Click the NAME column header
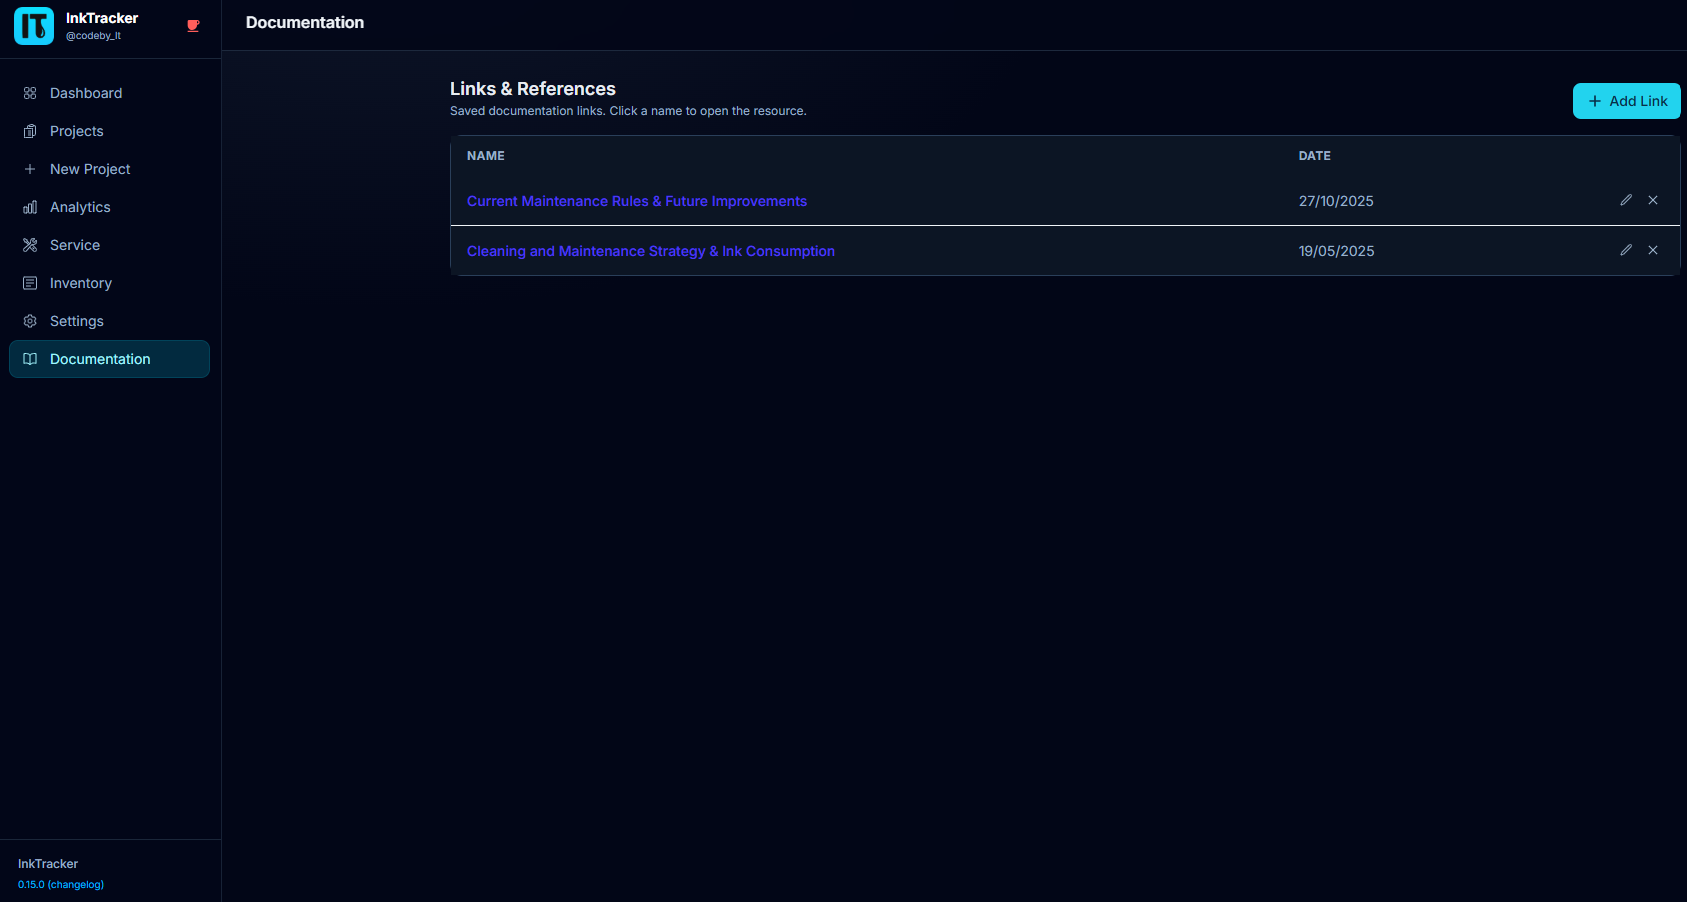 [x=486, y=156]
